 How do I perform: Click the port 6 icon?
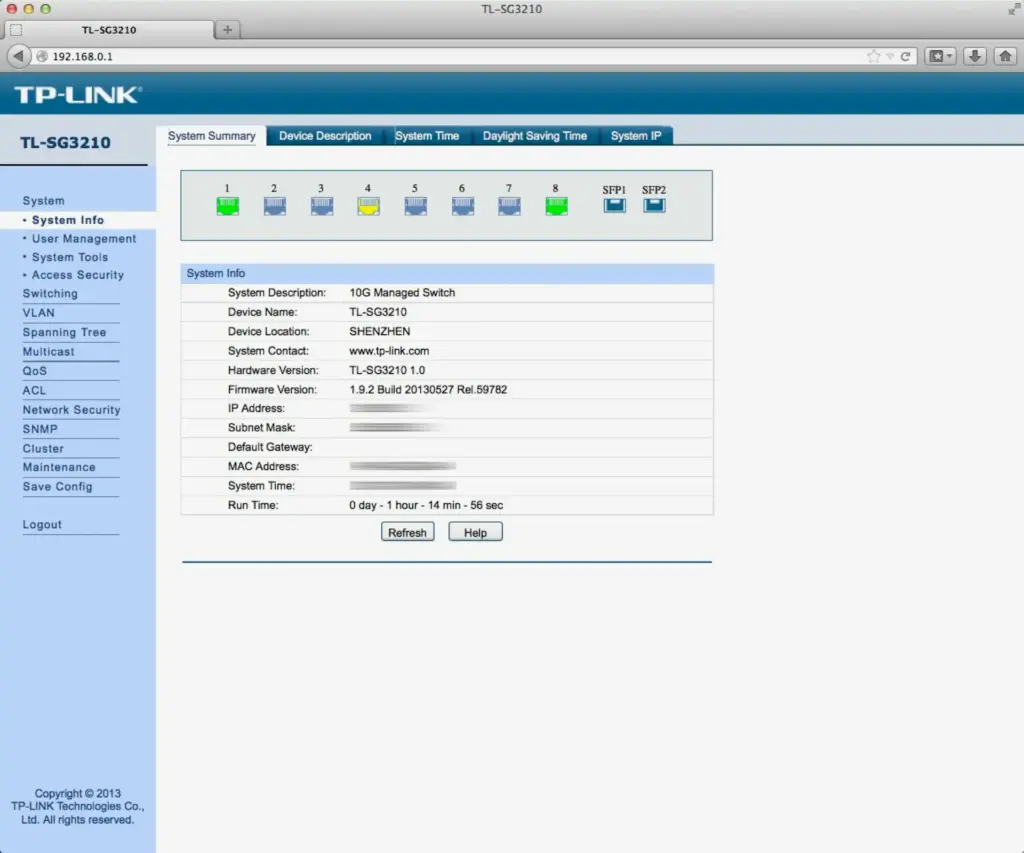(x=462, y=206)
